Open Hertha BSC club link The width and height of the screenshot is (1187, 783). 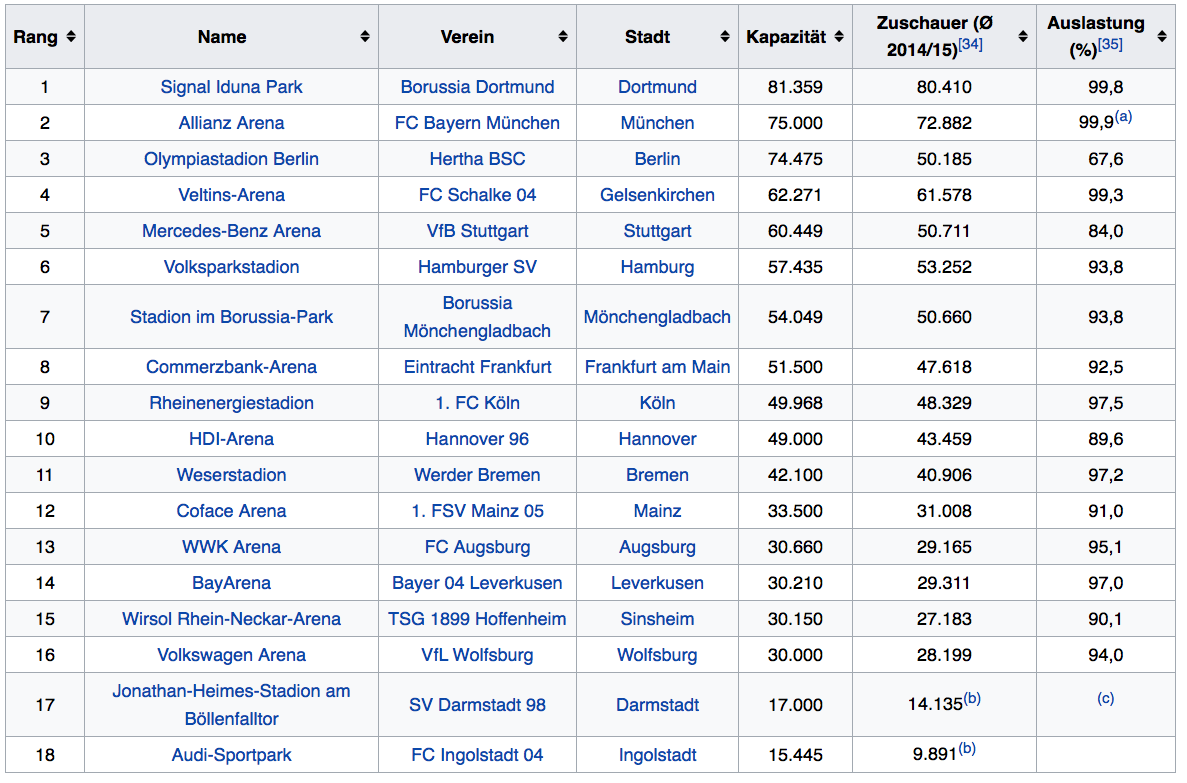click(x=477, y=159)
